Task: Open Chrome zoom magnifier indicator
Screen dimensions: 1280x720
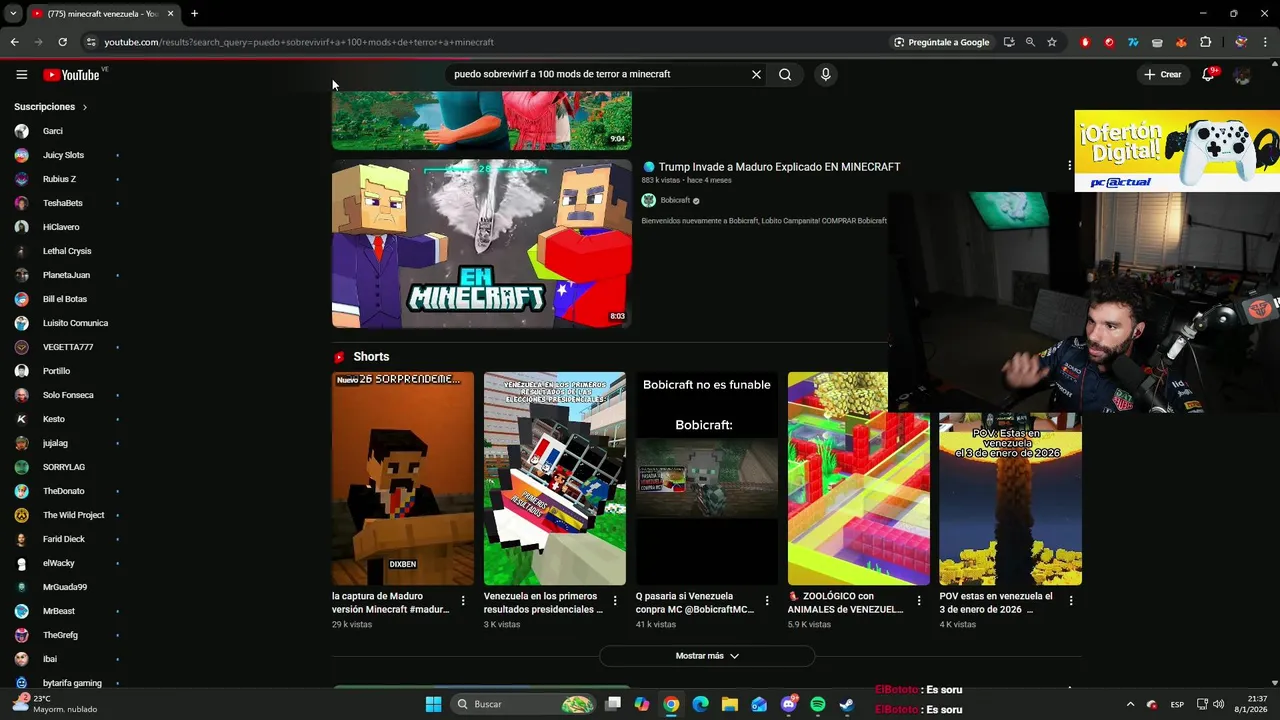Action: pyautogui.click(x=1030, y=42)
